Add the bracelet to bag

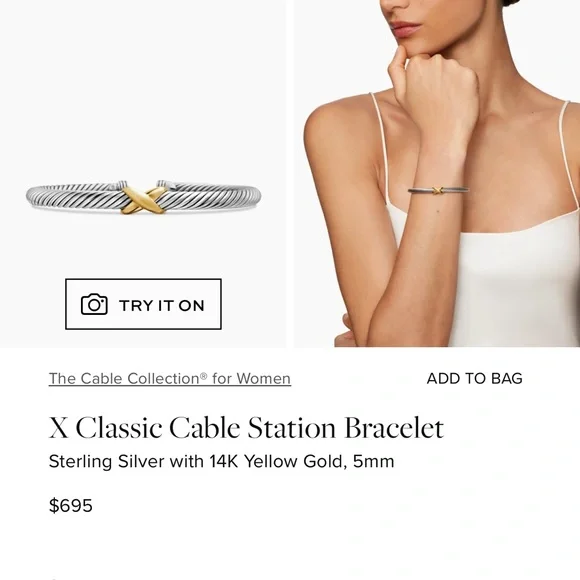475,378
